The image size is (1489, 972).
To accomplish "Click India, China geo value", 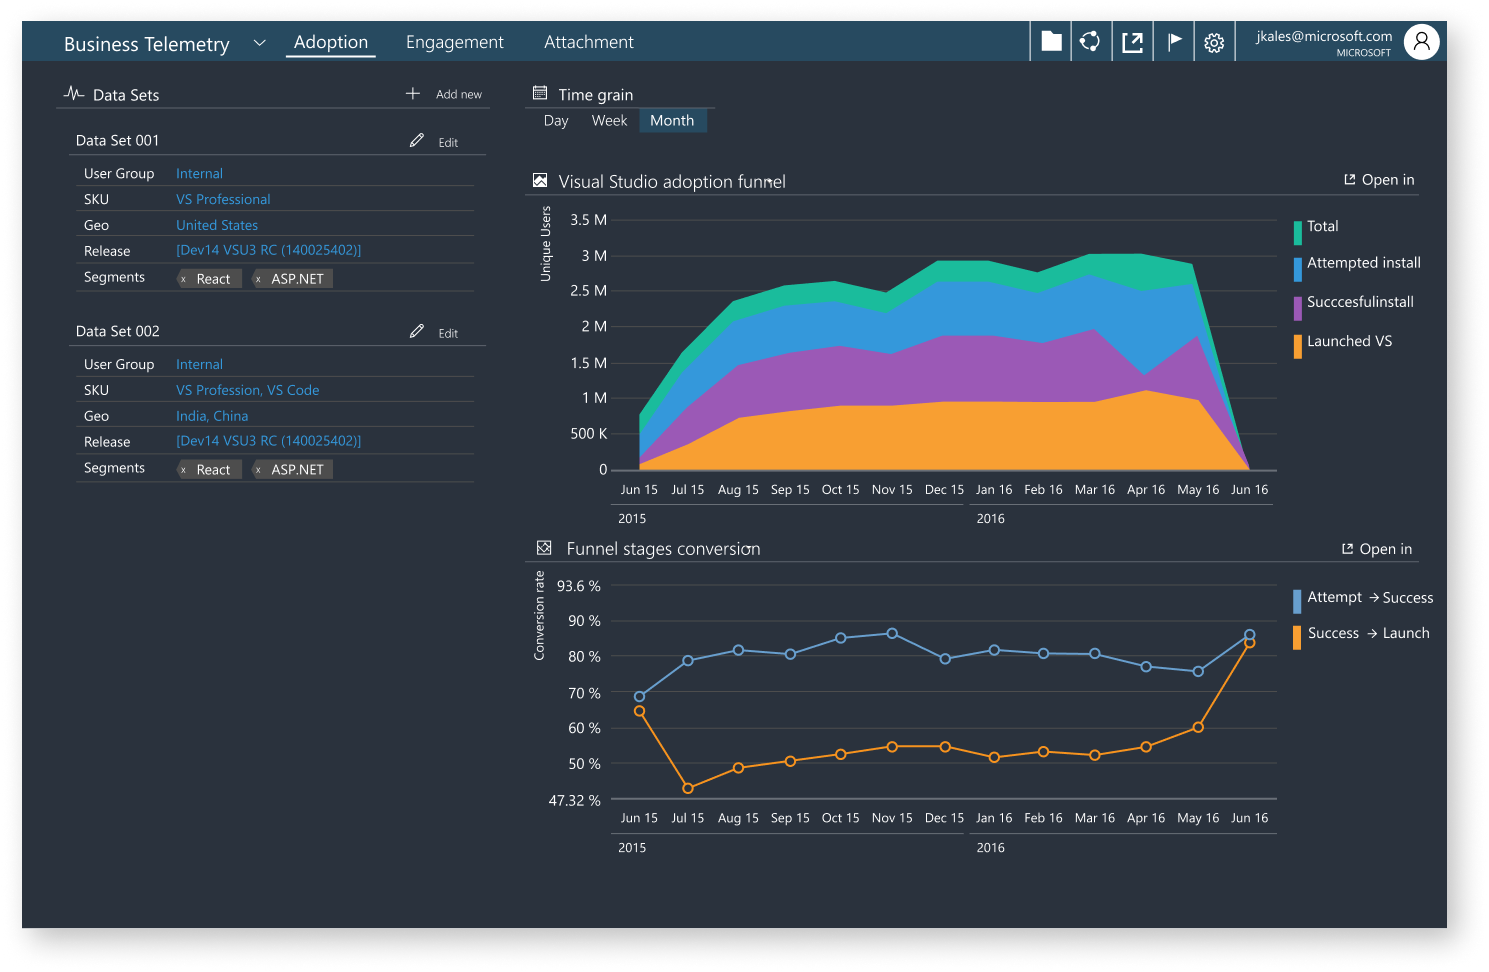I will (x=212, y=417).
